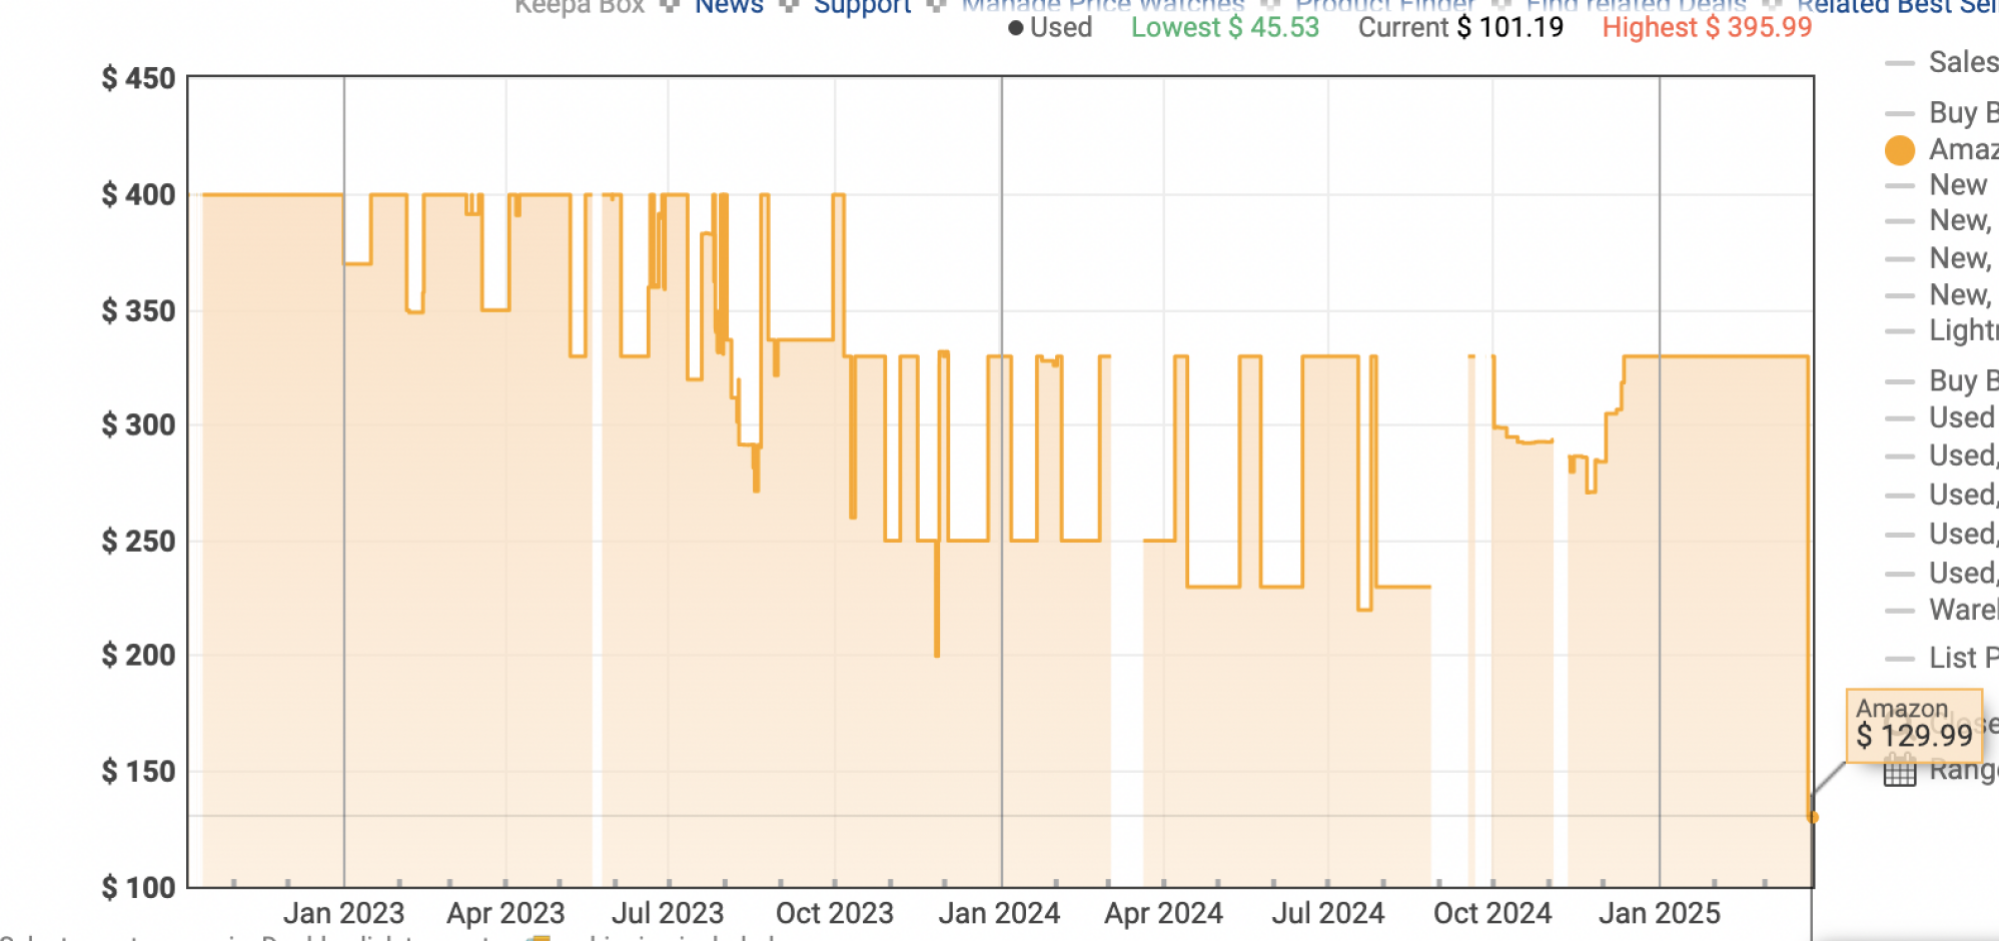Click the 'Oct 2024' date label

point(1492,913)
